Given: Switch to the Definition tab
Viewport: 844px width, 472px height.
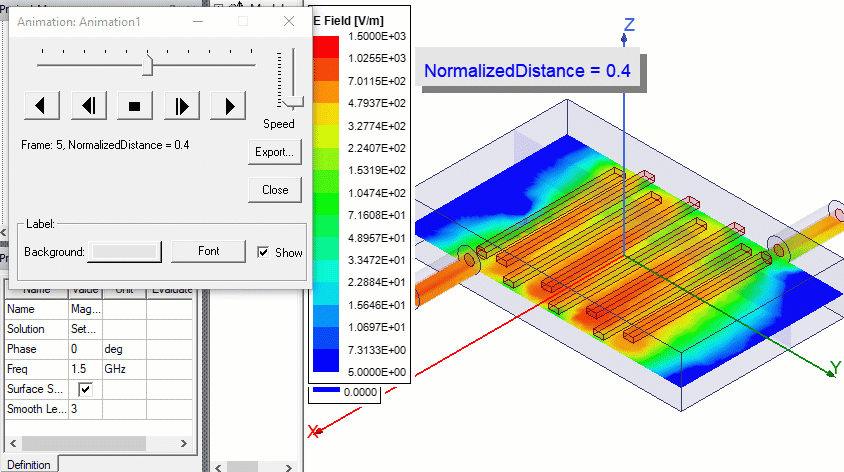Looking at the screenshot, I should tap(28, 464).
